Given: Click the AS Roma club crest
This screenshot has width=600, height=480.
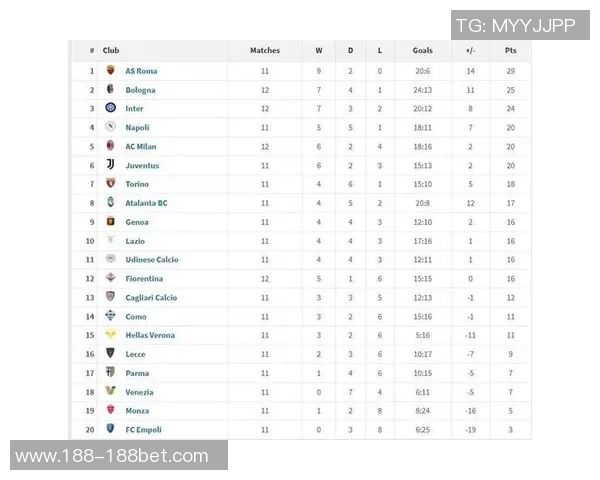Looking at the screenshot, I should tap(110, 71).
